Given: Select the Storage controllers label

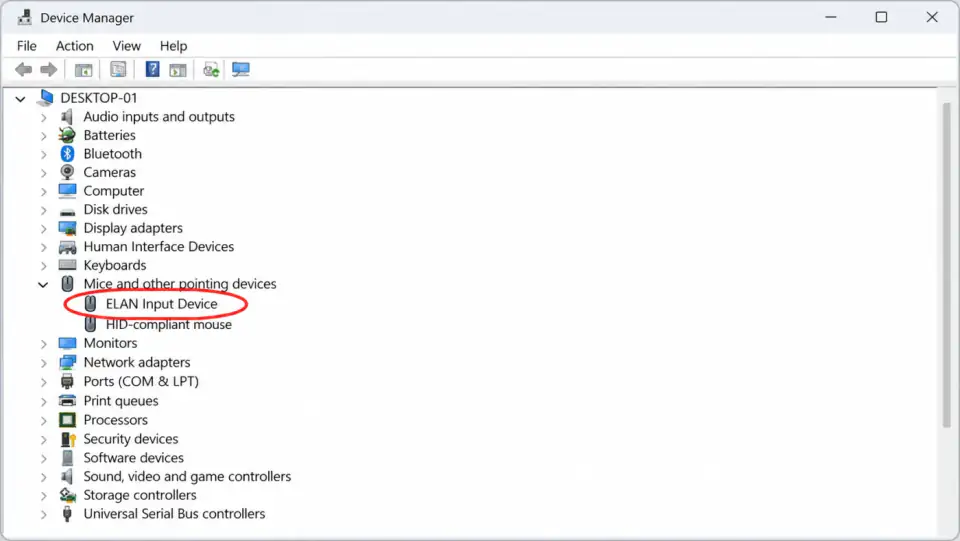Looking at the screenshot, I should coord(140,495).
